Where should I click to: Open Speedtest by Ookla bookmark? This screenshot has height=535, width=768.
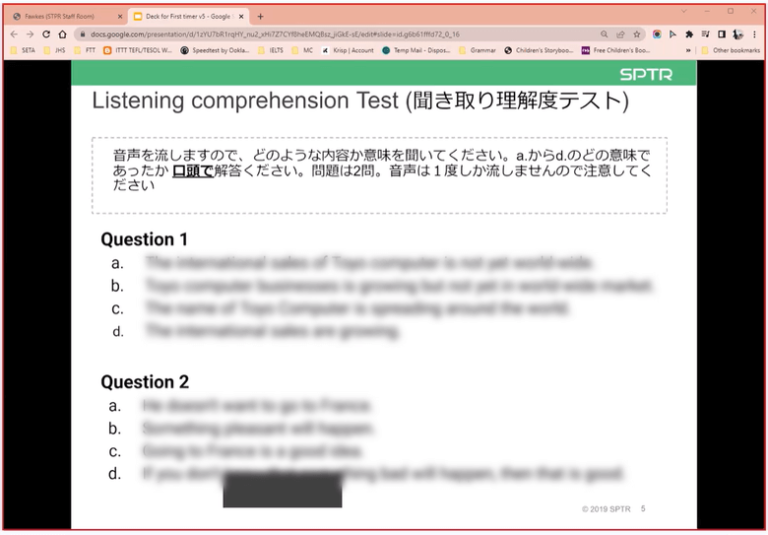pyautogui.click(x=215, y=50)
